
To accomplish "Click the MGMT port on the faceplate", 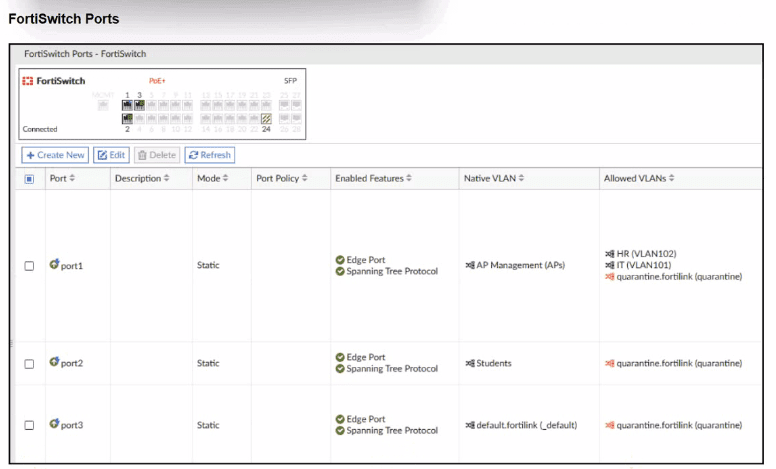I will click(104, 104).
